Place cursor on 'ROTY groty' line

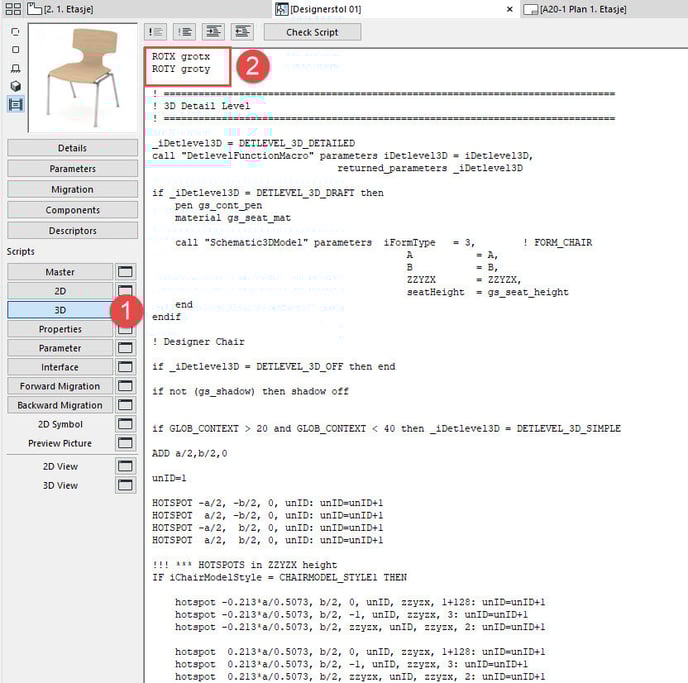click(181, 69)
